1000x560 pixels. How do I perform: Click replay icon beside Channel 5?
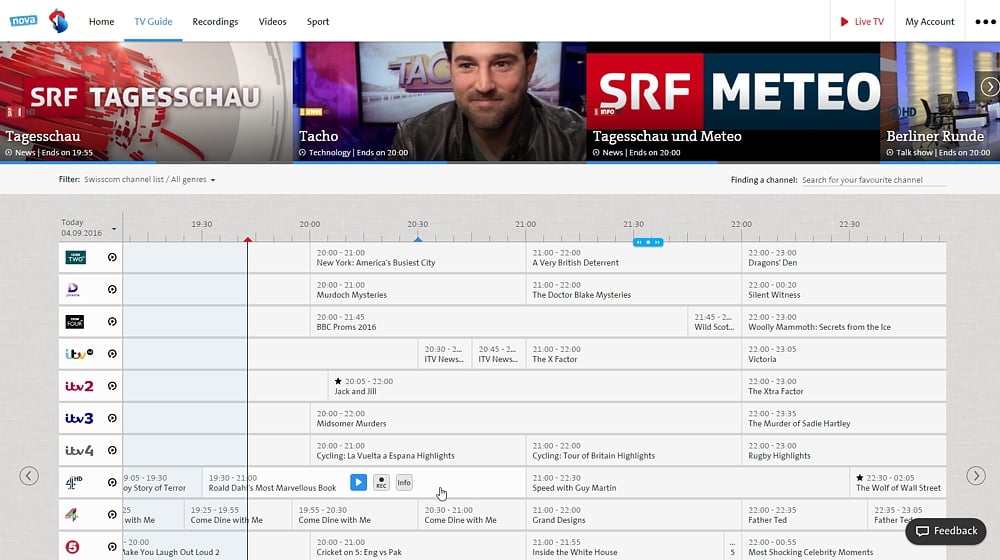pyautogui.click(x=112, y=547)
